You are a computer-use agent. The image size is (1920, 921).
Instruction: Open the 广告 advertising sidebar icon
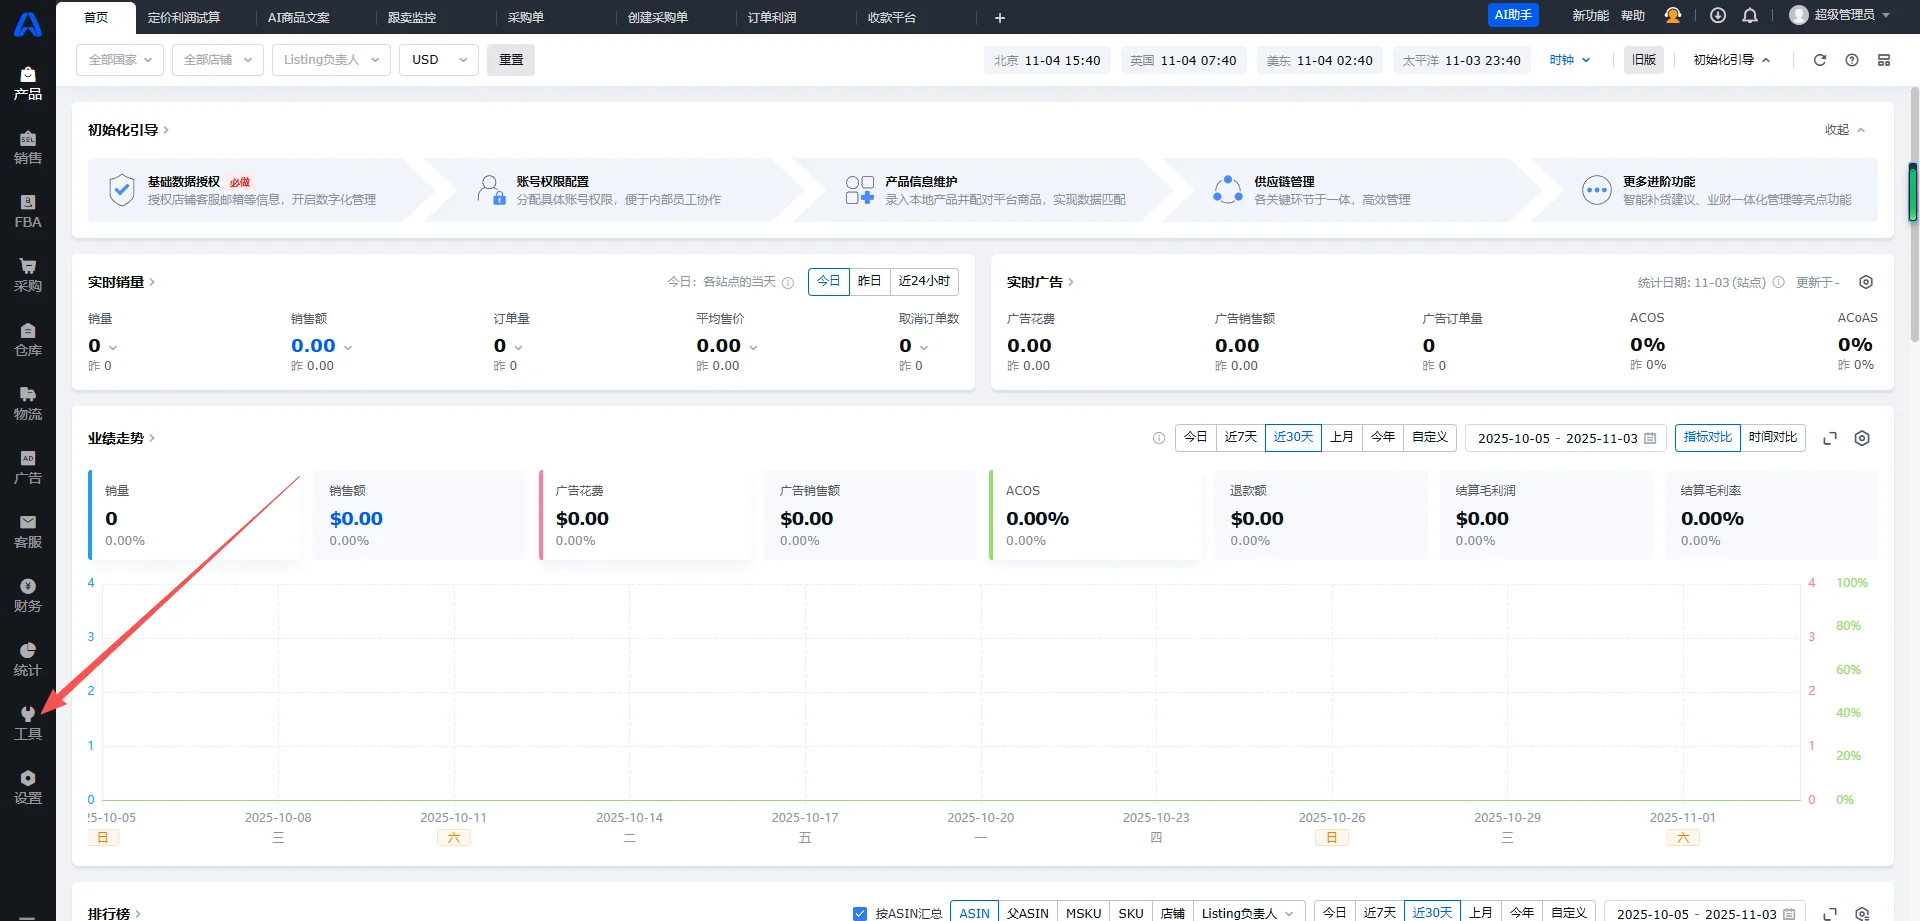[28, 466]
